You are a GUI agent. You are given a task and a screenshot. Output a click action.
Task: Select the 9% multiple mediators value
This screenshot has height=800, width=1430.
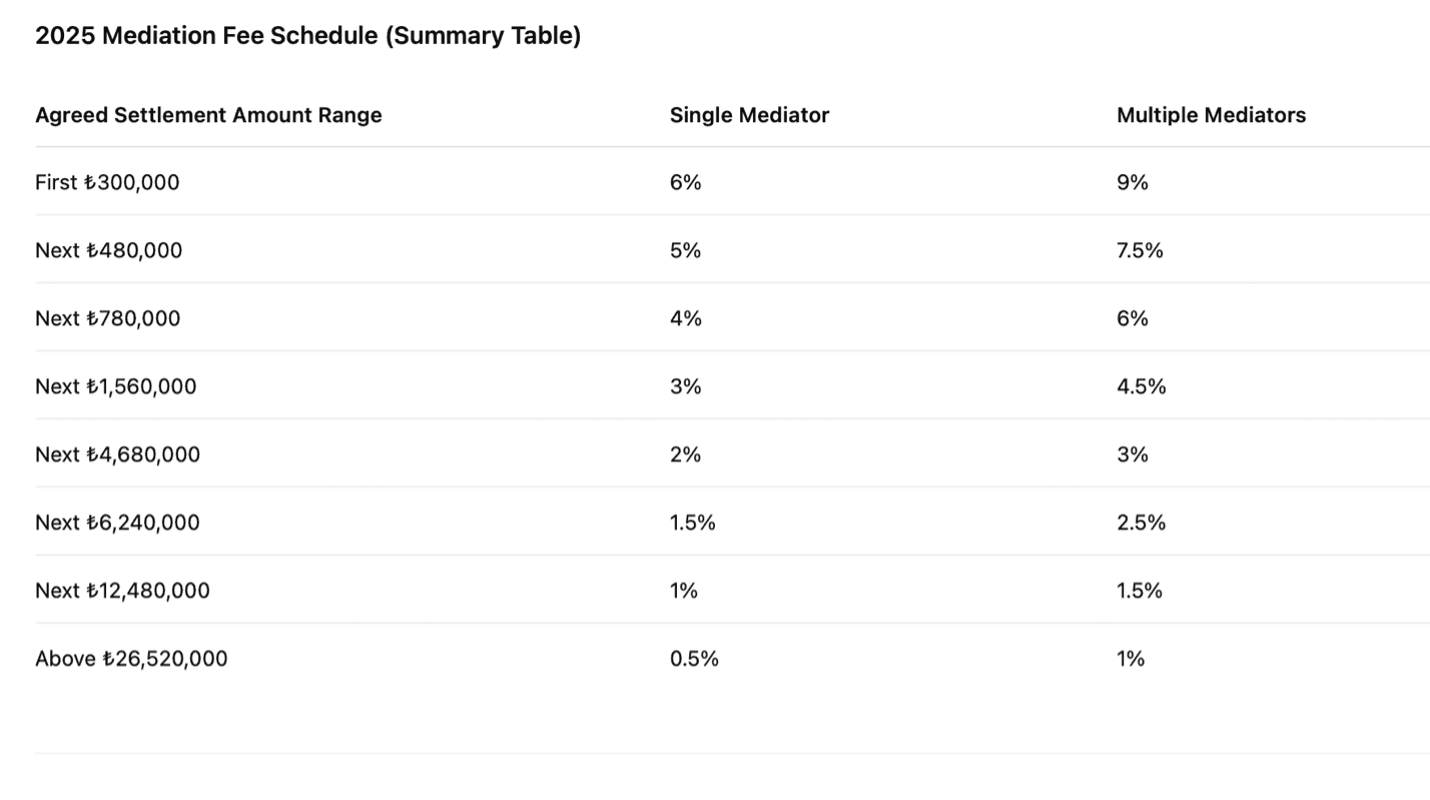pyautogui.click(x=1133, y=182)
